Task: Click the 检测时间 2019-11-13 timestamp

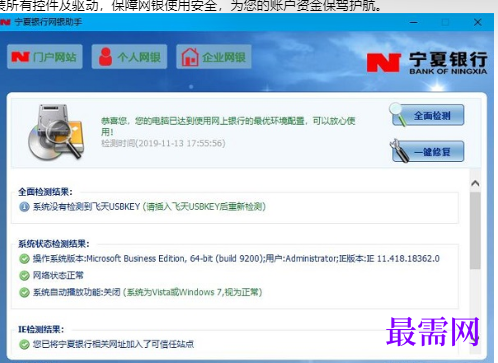Action: (x=163, y=143)
